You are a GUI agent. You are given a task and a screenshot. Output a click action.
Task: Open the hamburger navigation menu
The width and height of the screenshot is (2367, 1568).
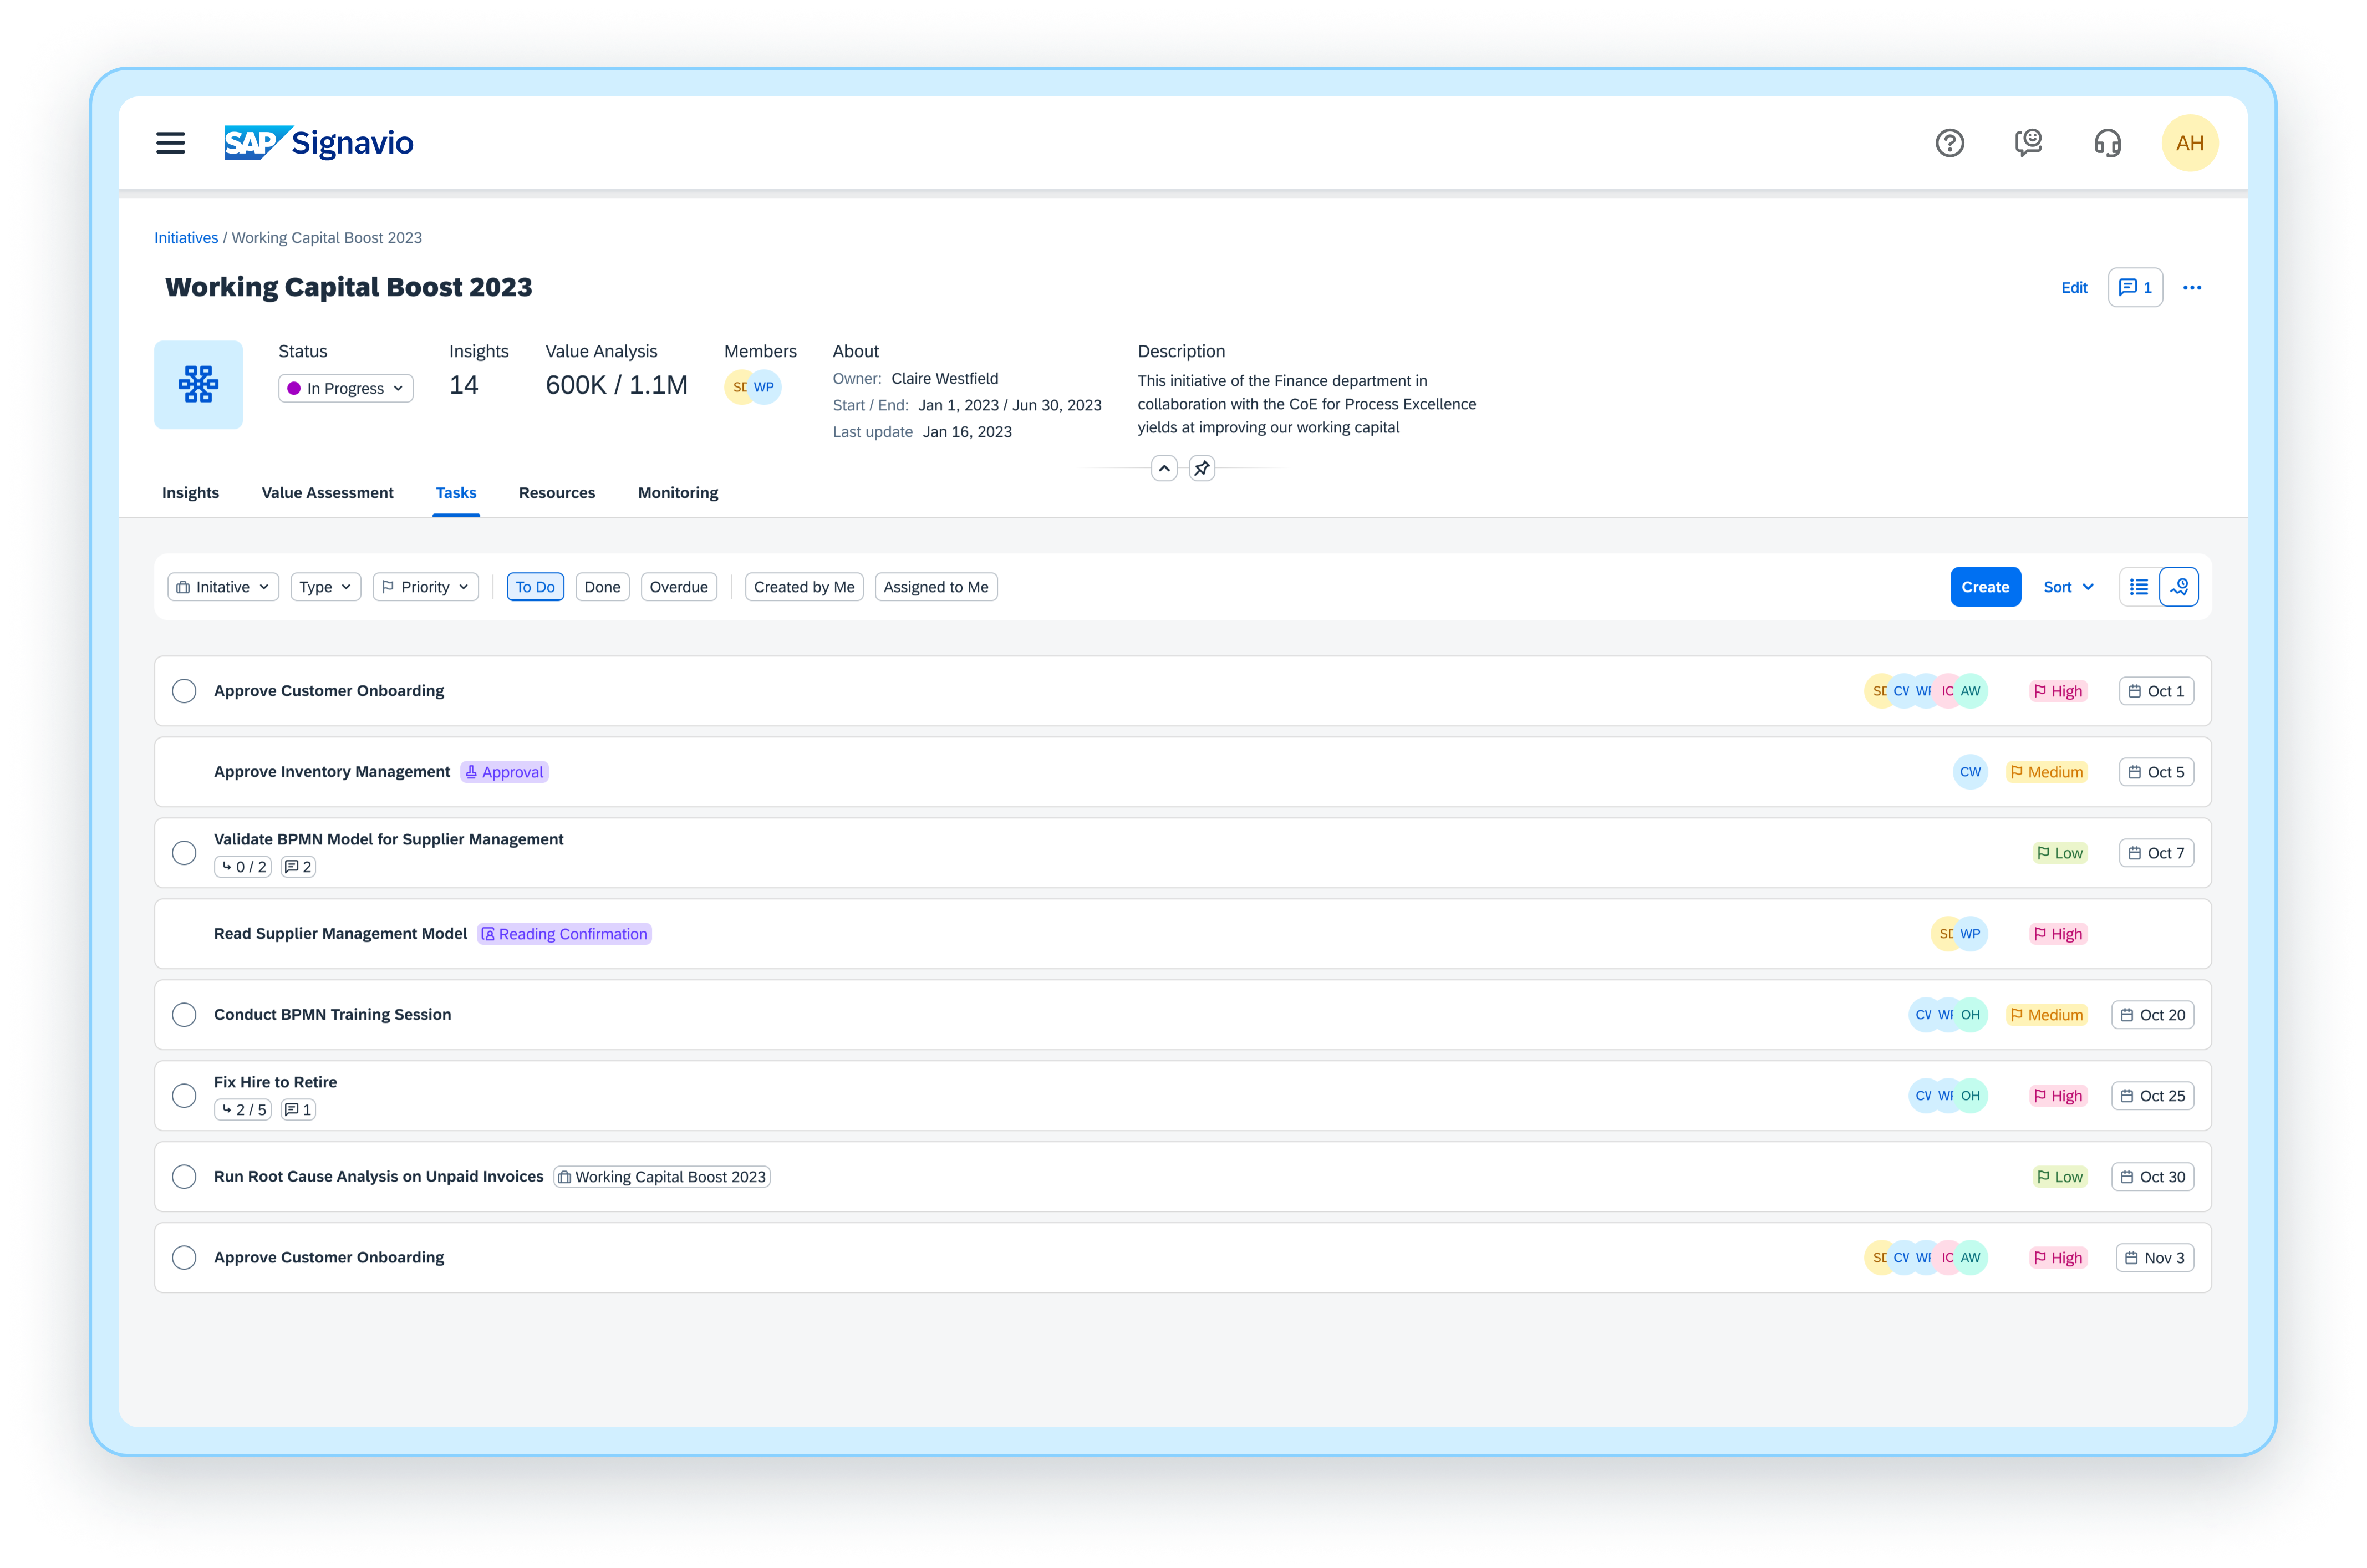click(170, 143)
